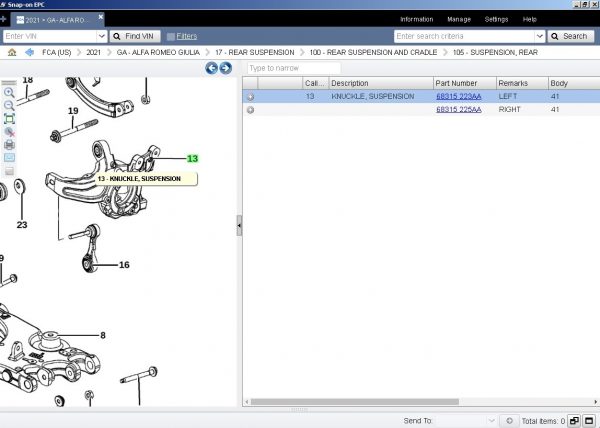
Task: Sort by the Remarks column header
Action: [x=522, y=83]
